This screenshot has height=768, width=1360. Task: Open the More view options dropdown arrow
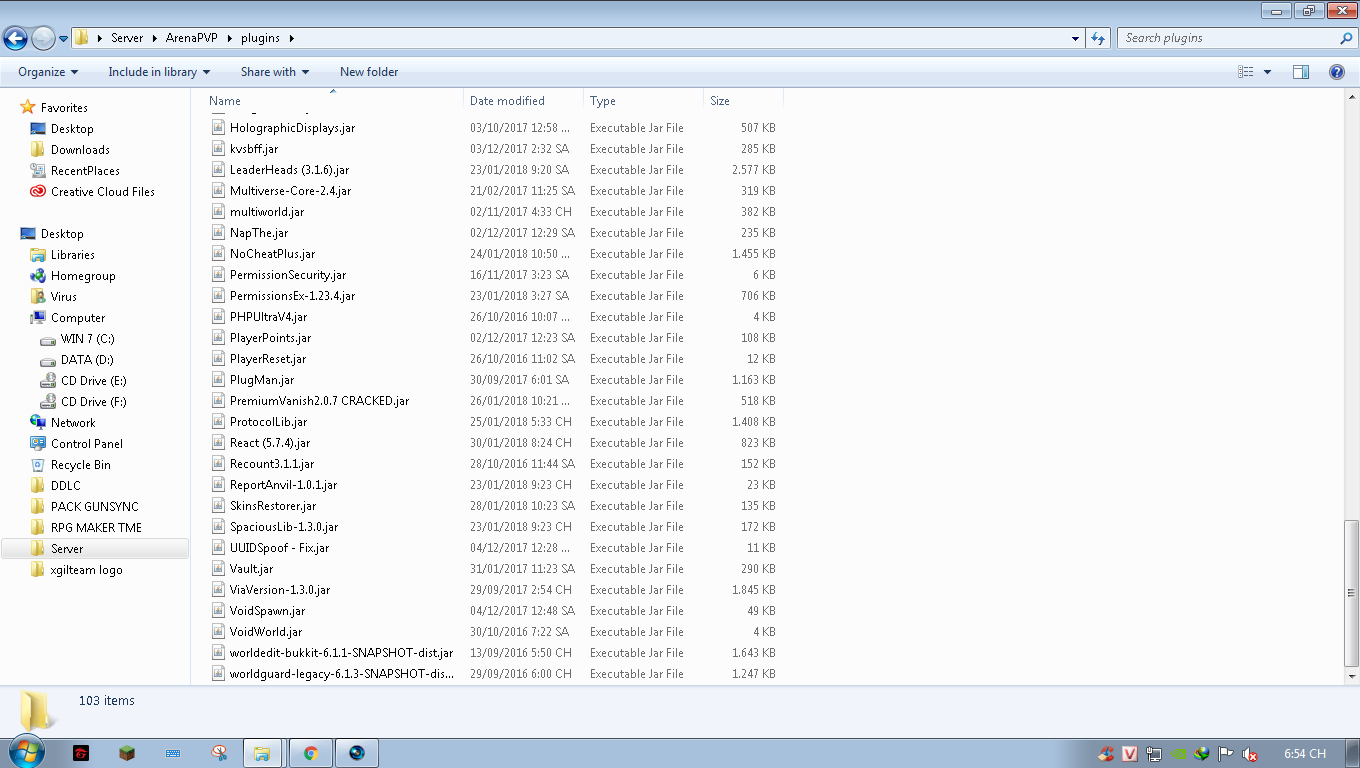(x=1267, y=72)
